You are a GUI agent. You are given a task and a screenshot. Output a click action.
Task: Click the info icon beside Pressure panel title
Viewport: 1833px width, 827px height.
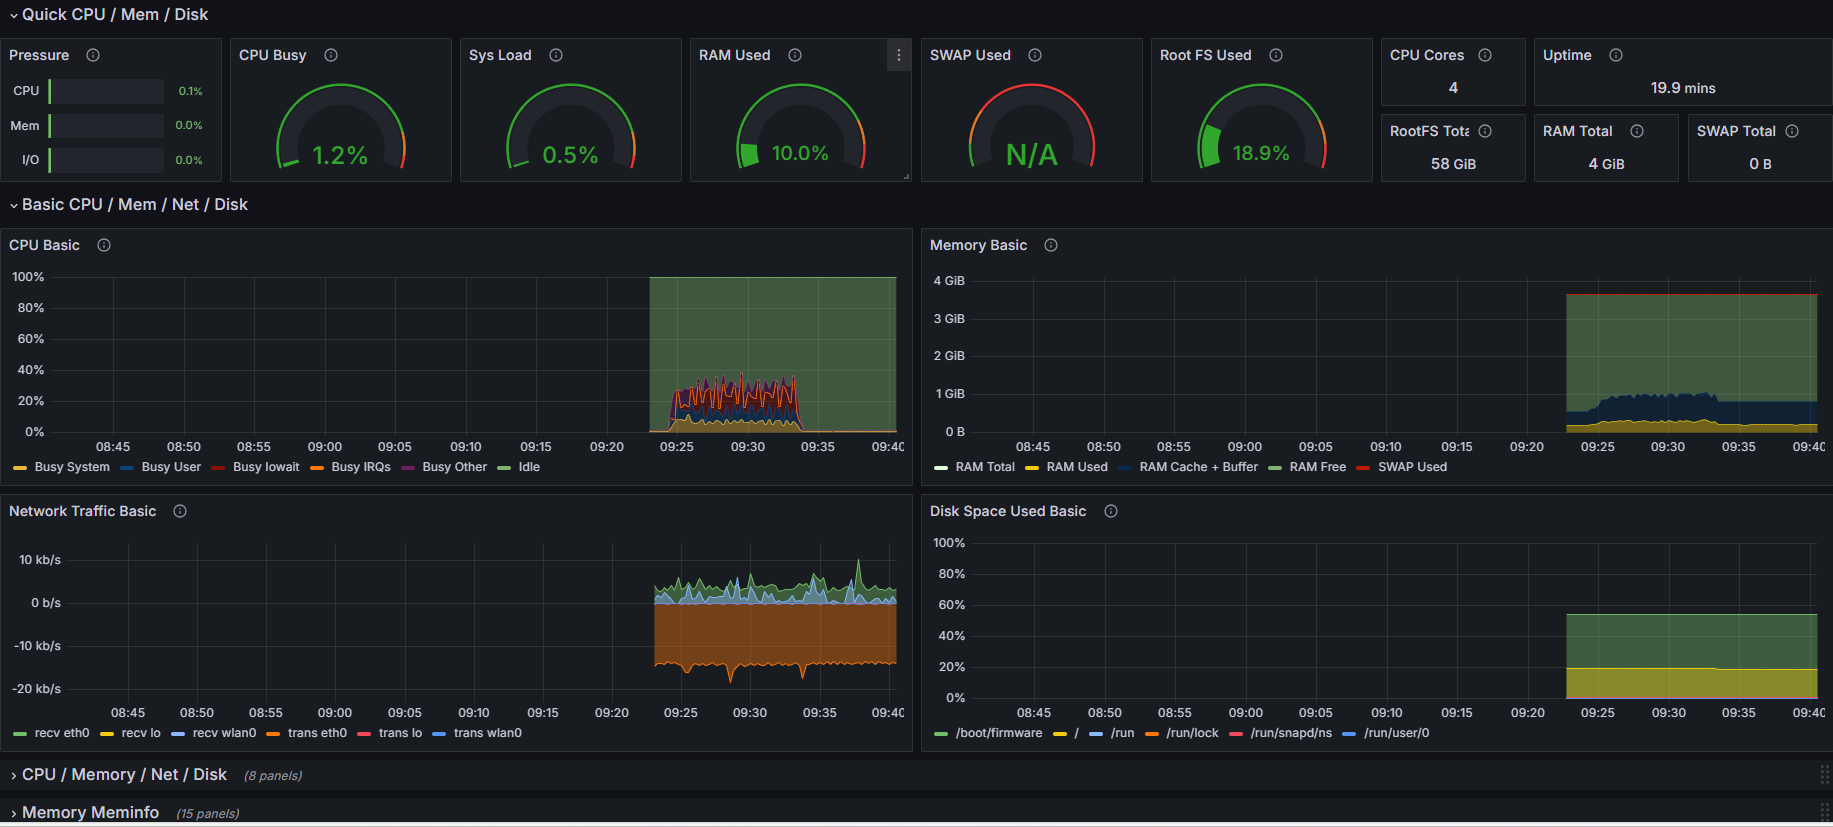93,55
